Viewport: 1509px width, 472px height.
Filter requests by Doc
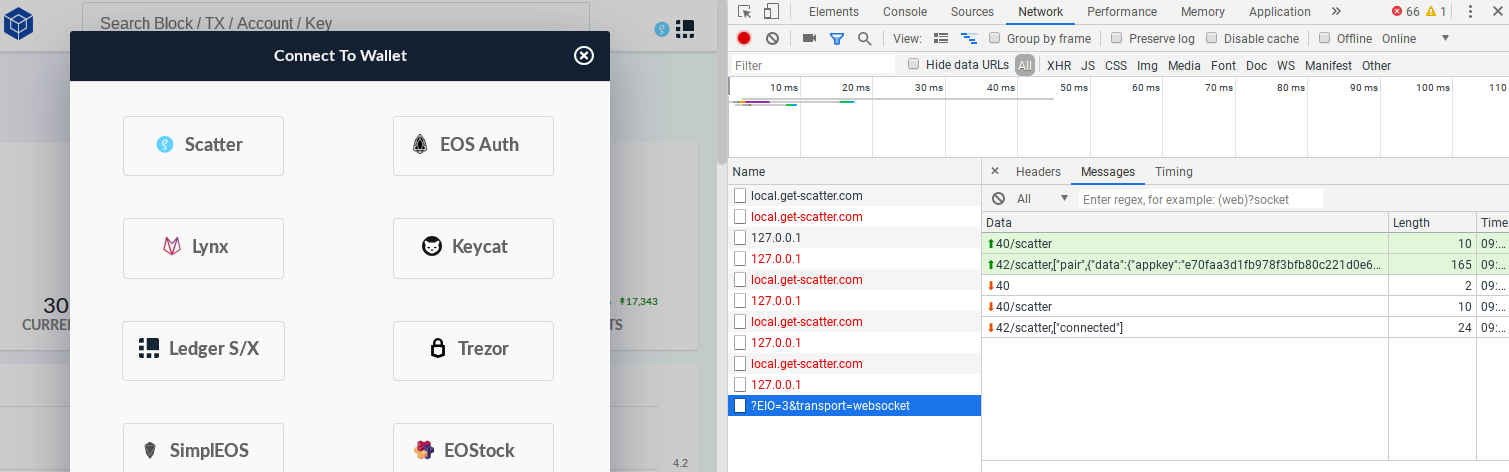point(1256,65)
